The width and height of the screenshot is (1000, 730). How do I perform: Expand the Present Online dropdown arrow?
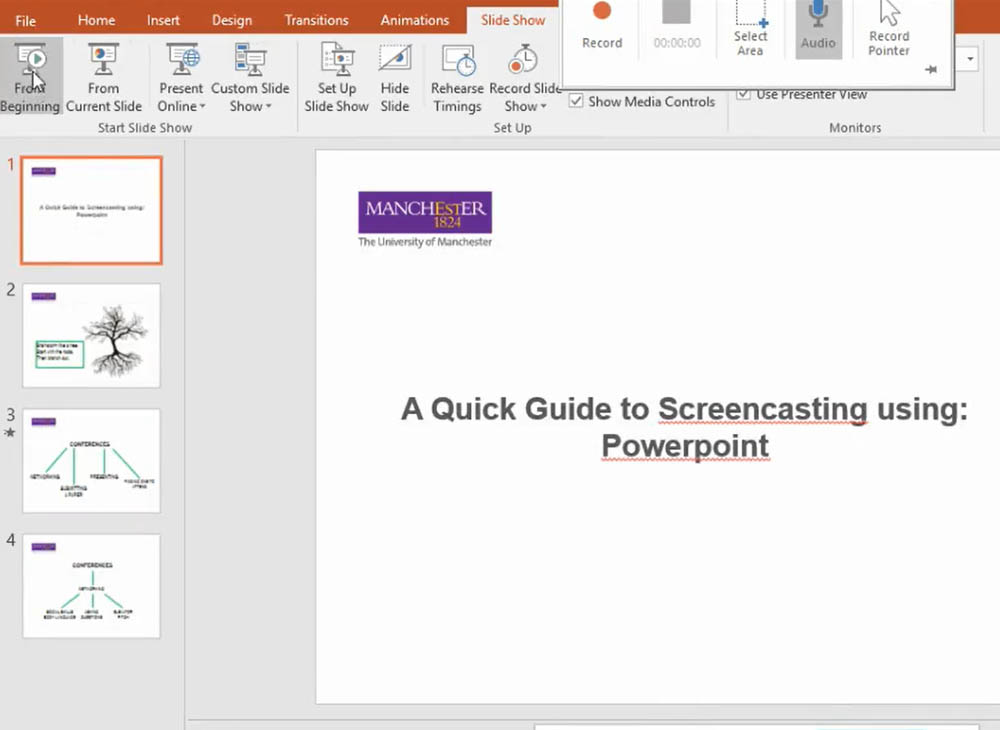202,106
